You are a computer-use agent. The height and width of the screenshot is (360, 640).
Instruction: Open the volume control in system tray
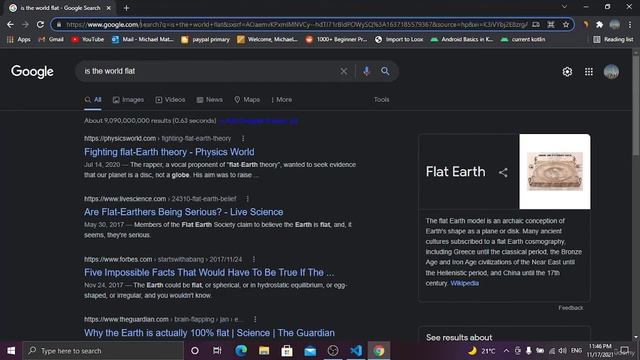(562, 351)
